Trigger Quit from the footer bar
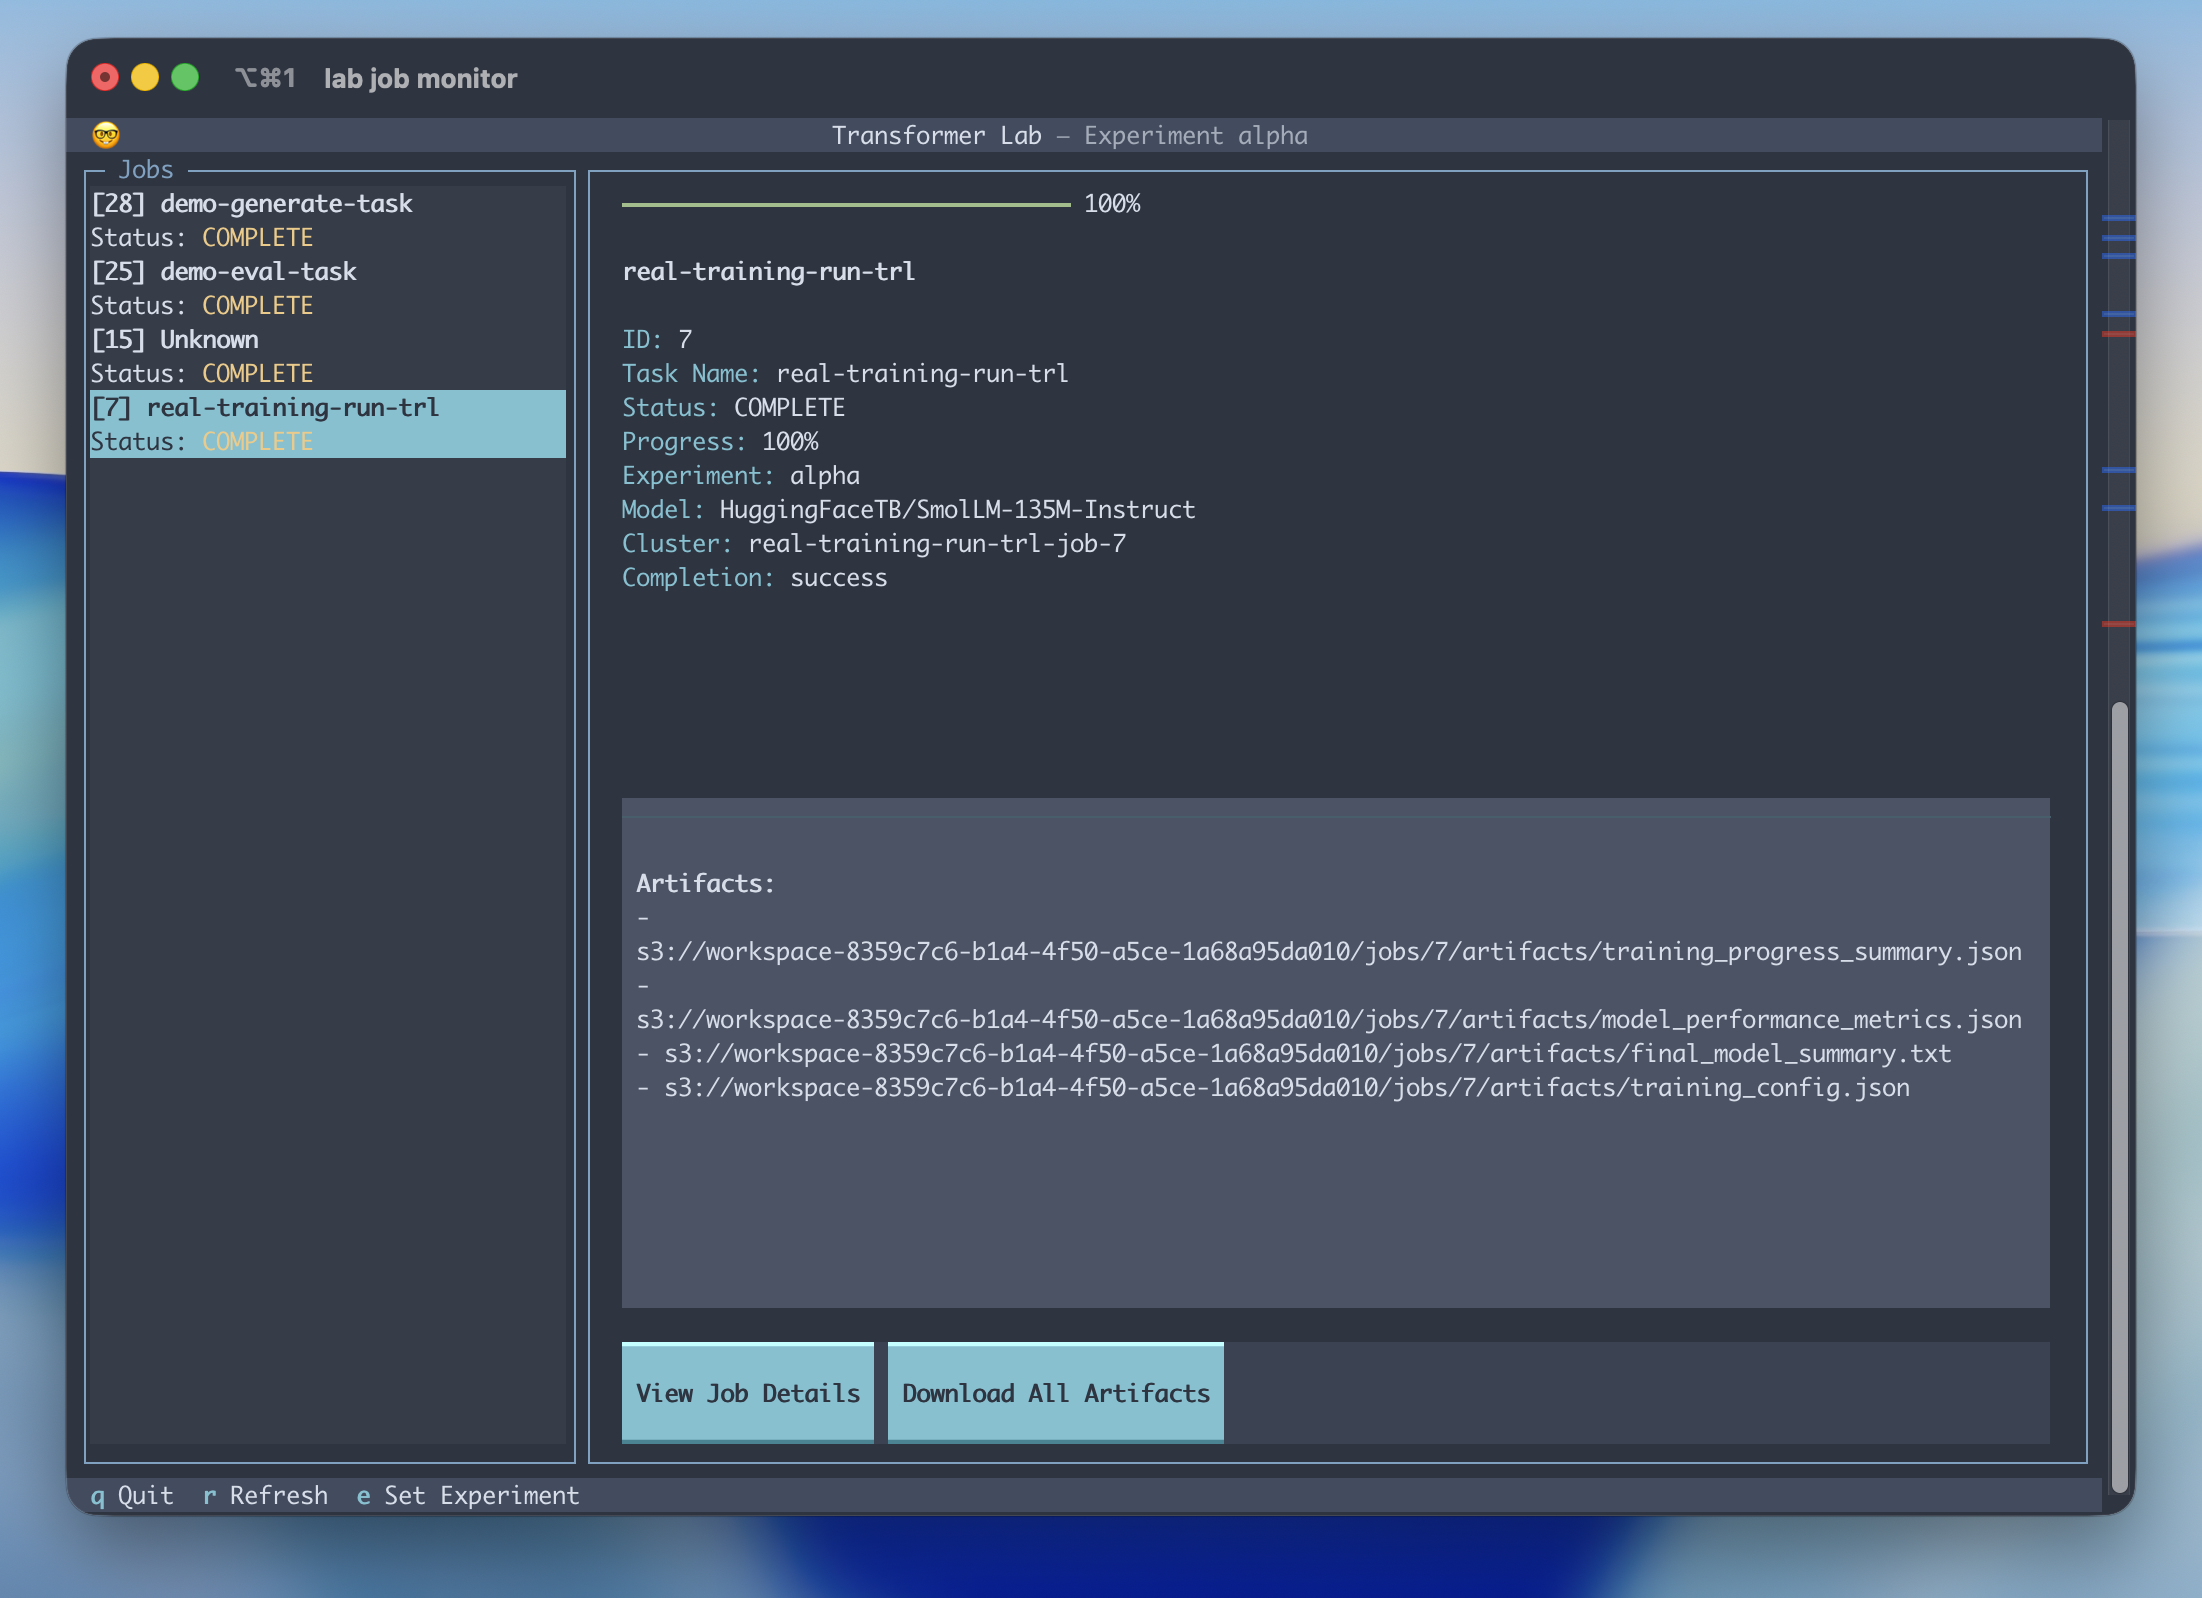Image resolution: width=2202 pixels, height=1598 pixels. (133, 1496)
